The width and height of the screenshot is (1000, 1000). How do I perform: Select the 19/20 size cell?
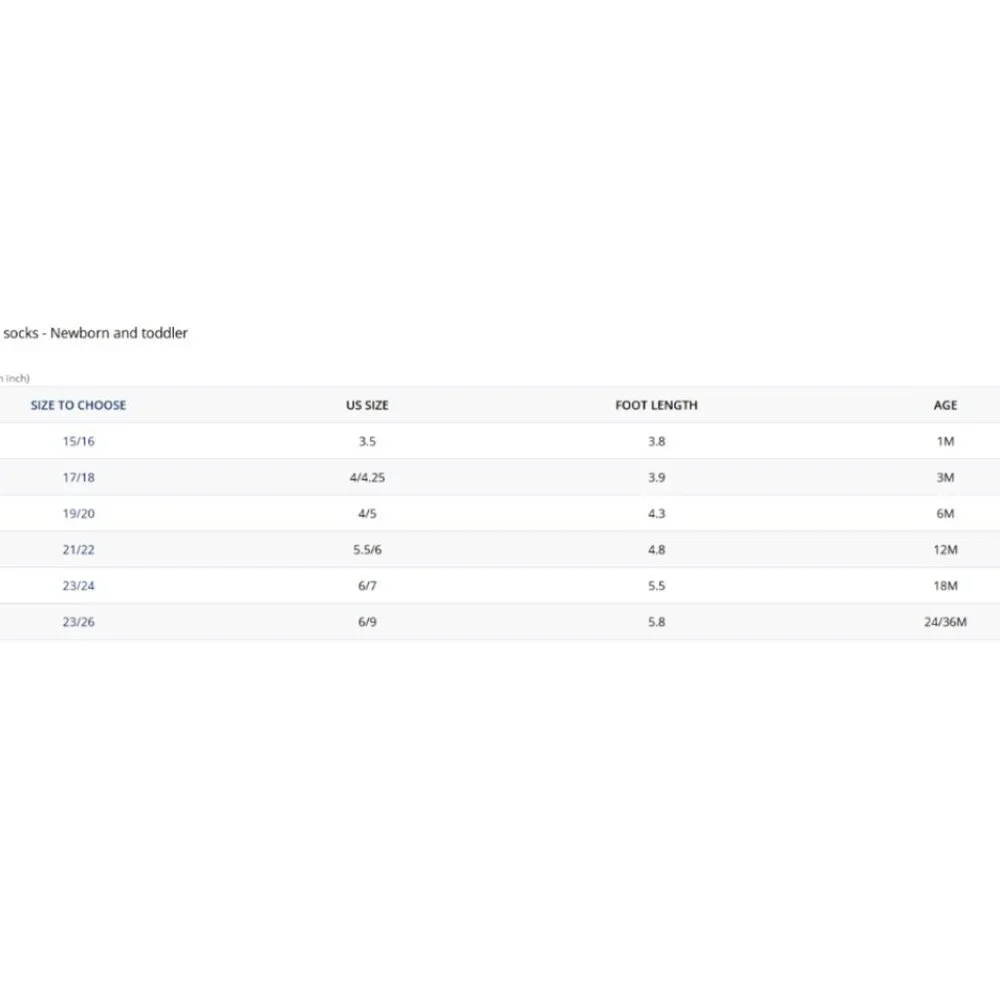(x=78, y=513)
